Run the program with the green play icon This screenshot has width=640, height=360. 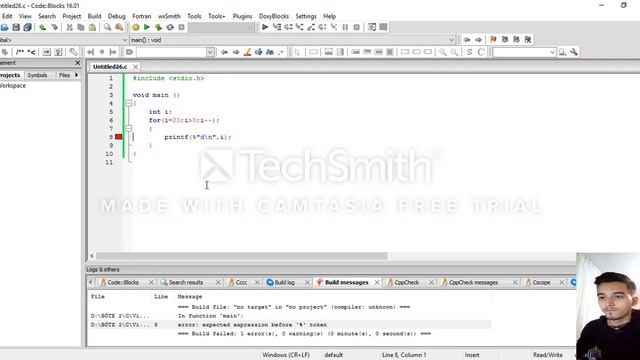pyautogui.click(x=147, y=27)
